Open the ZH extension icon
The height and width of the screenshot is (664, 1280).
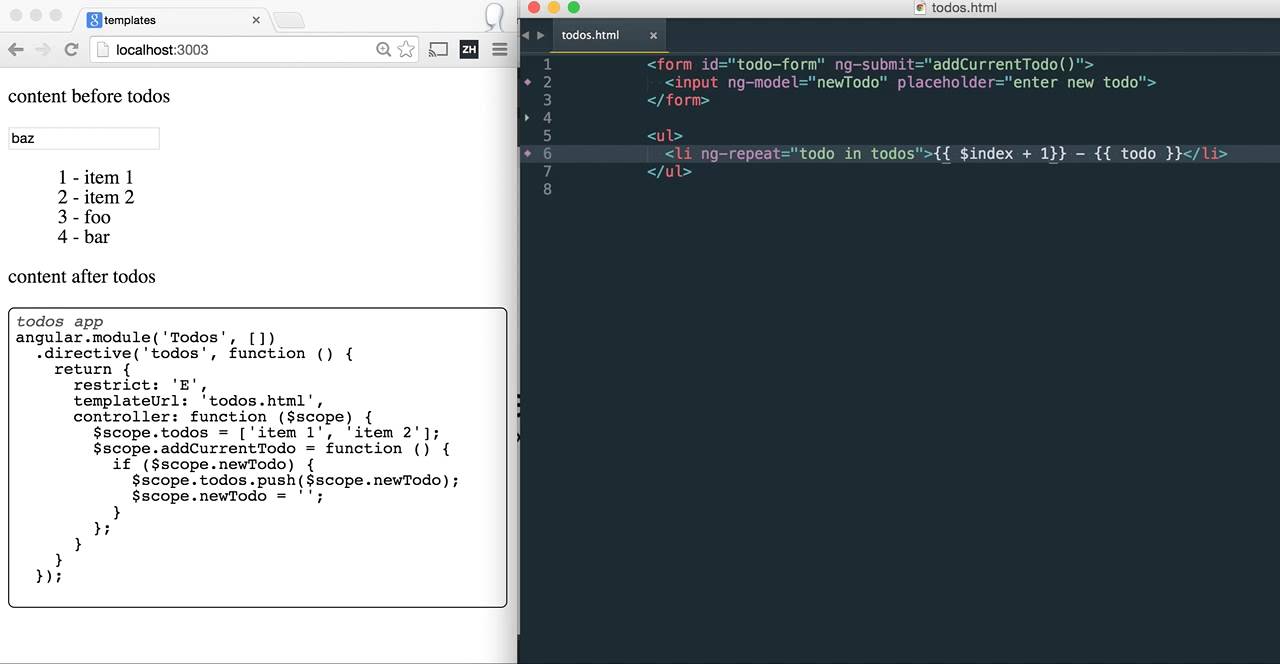tap(469, 49)
